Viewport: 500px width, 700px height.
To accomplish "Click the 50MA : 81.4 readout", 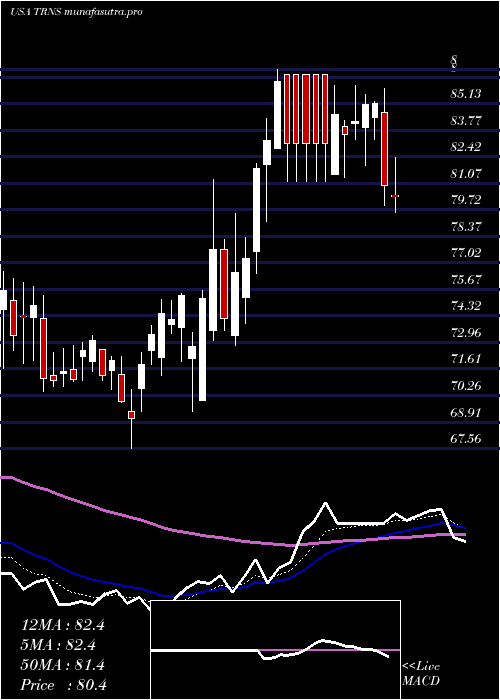I will pos(62,665).
